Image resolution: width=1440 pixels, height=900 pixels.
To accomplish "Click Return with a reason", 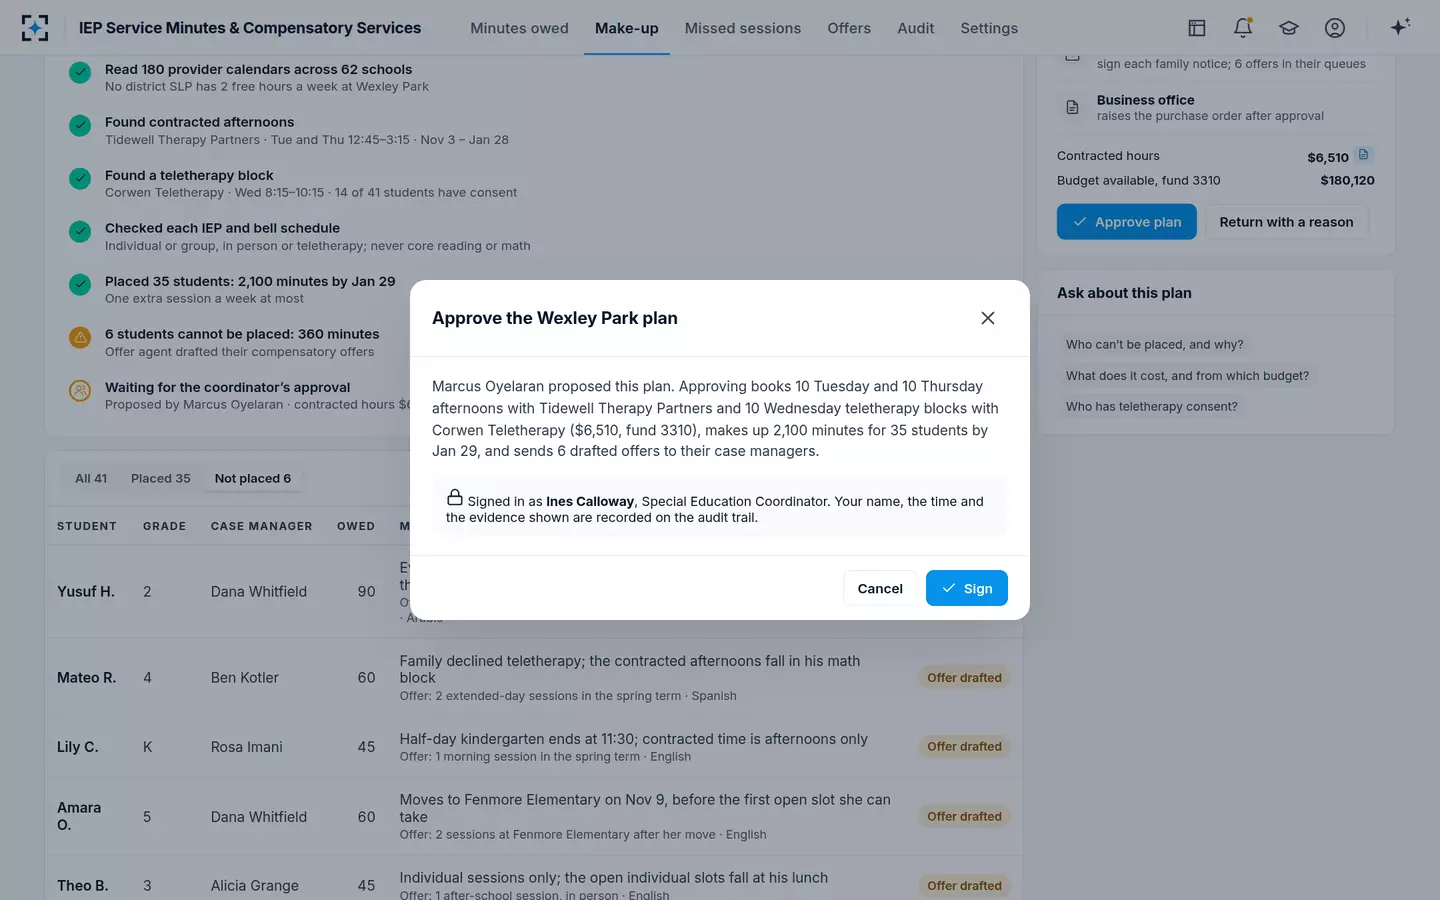I will click(1286, 222).
